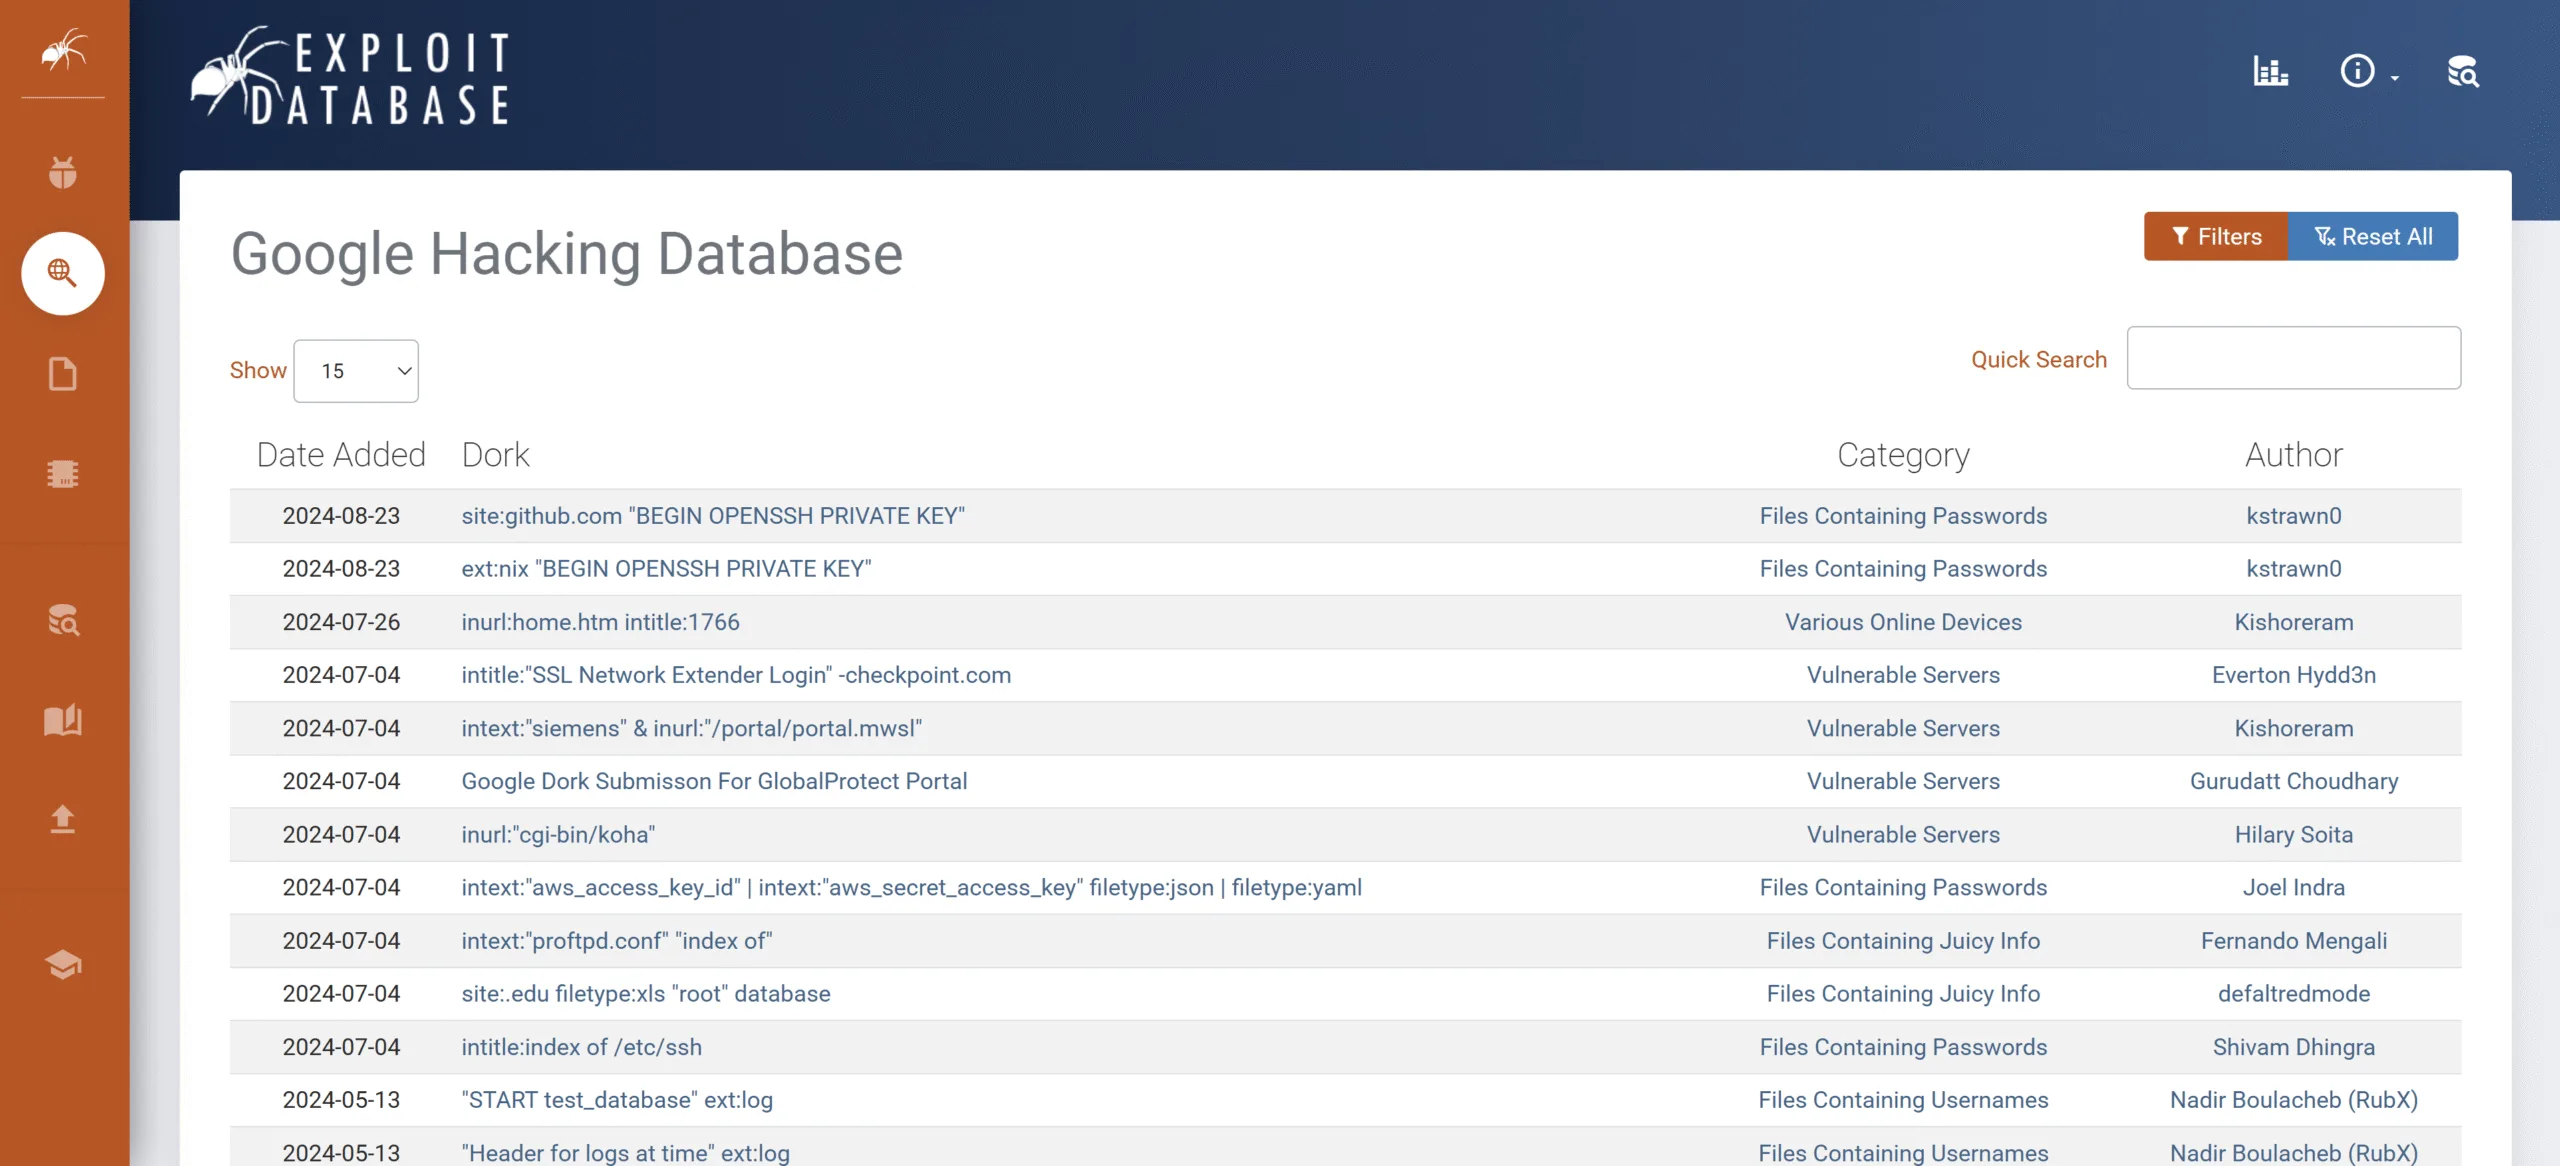Click the Reset All button
Image resolution: width=2560 pixels, height=1166 pixels.
2372,237
